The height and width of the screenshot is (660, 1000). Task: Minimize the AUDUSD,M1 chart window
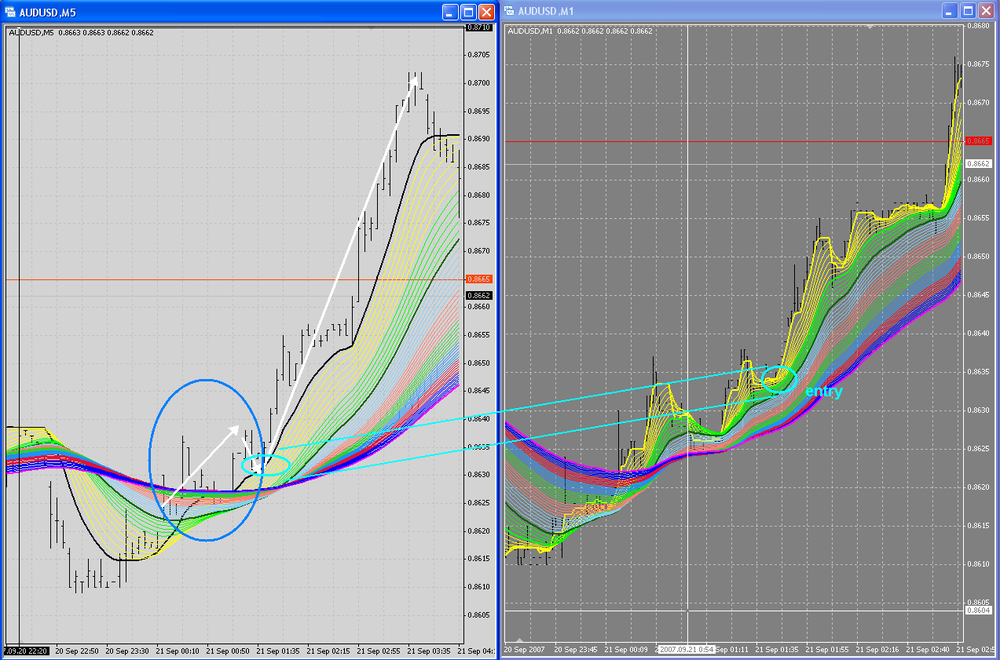[950, 10]
